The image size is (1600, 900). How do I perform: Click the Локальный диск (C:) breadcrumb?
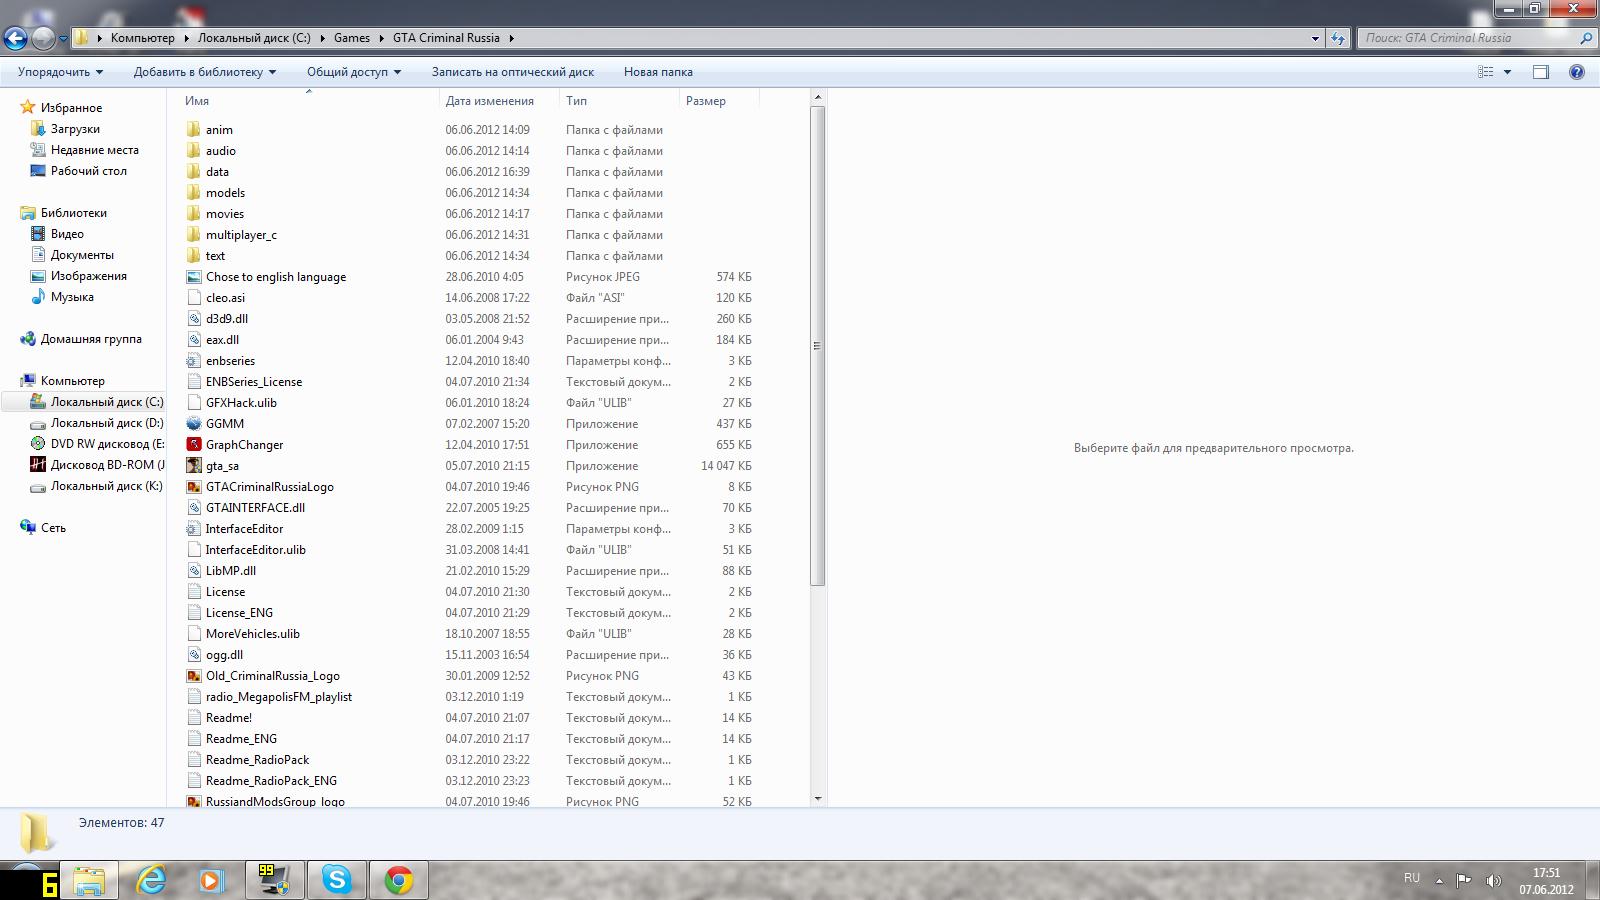pyautogui.click(x=254, y=38)
